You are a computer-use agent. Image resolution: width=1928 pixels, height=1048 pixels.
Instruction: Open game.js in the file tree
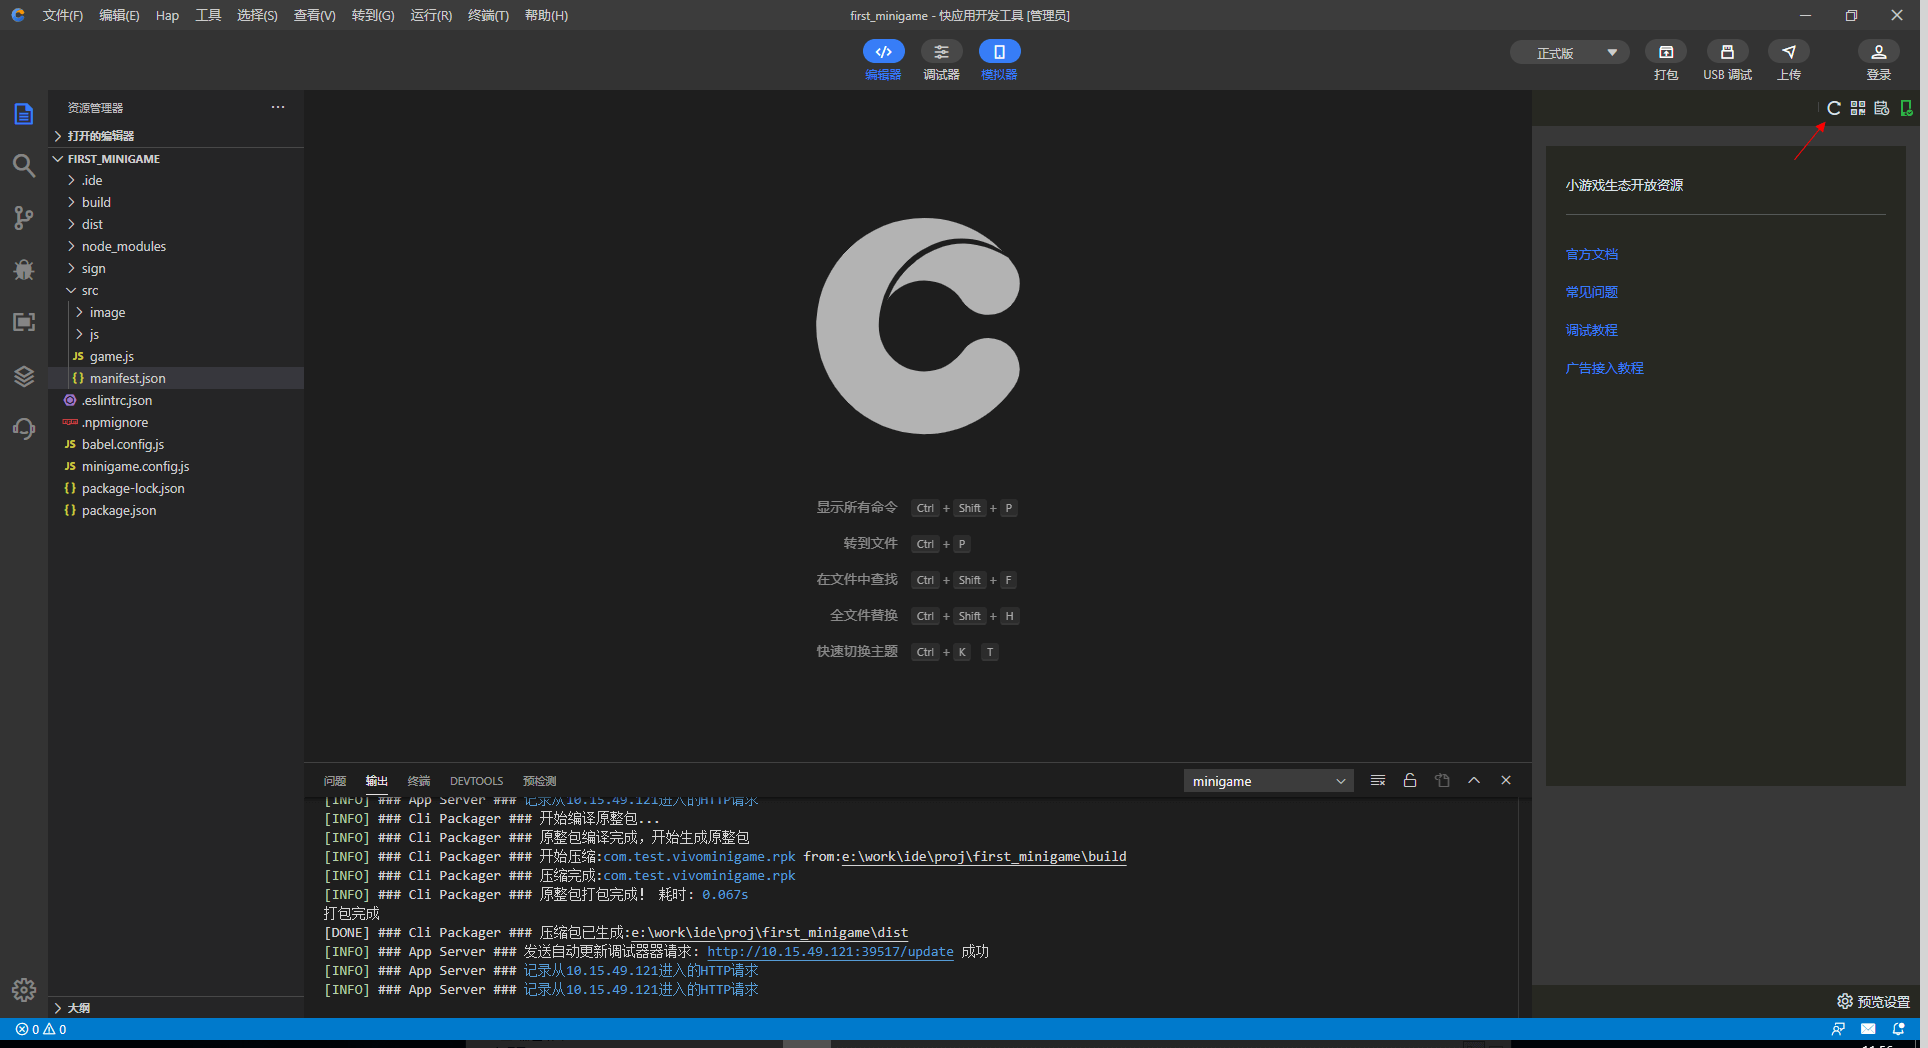pyautogui.click(x=176, y=357)
